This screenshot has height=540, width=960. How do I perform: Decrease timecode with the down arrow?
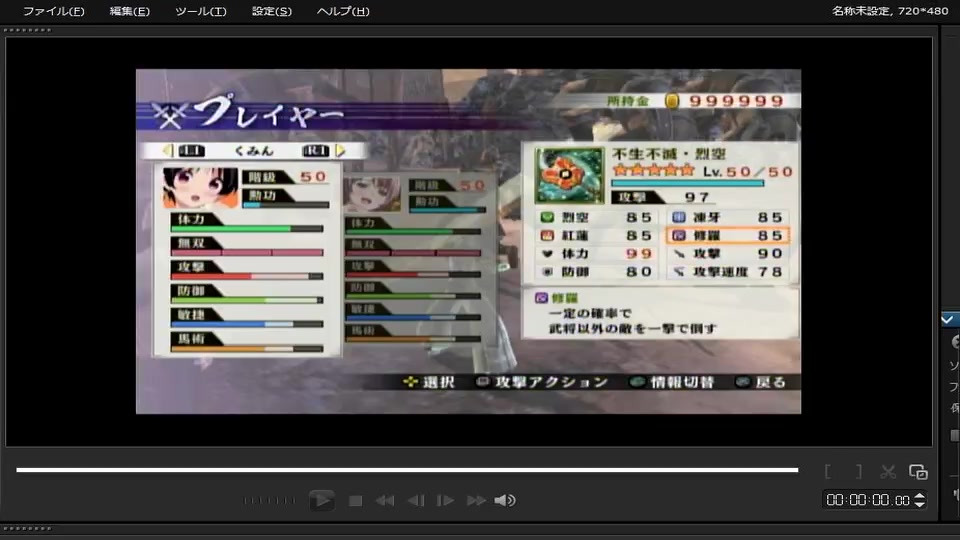919,504
